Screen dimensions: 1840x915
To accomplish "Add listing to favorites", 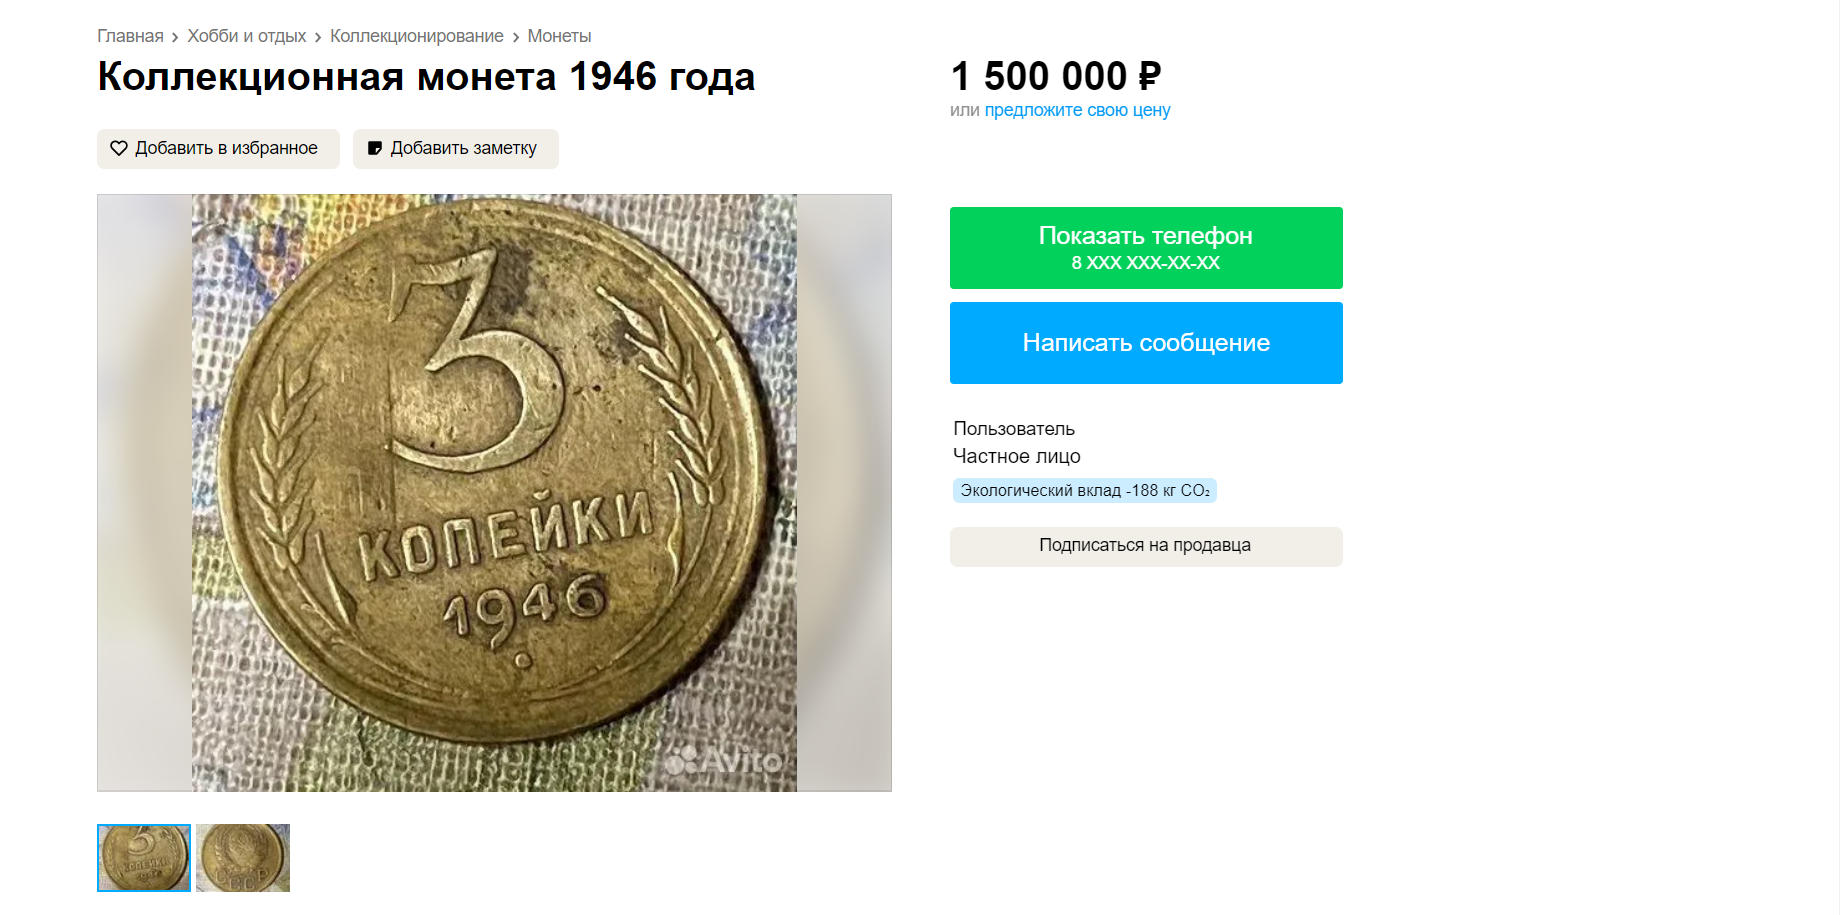I will (218, 149).
